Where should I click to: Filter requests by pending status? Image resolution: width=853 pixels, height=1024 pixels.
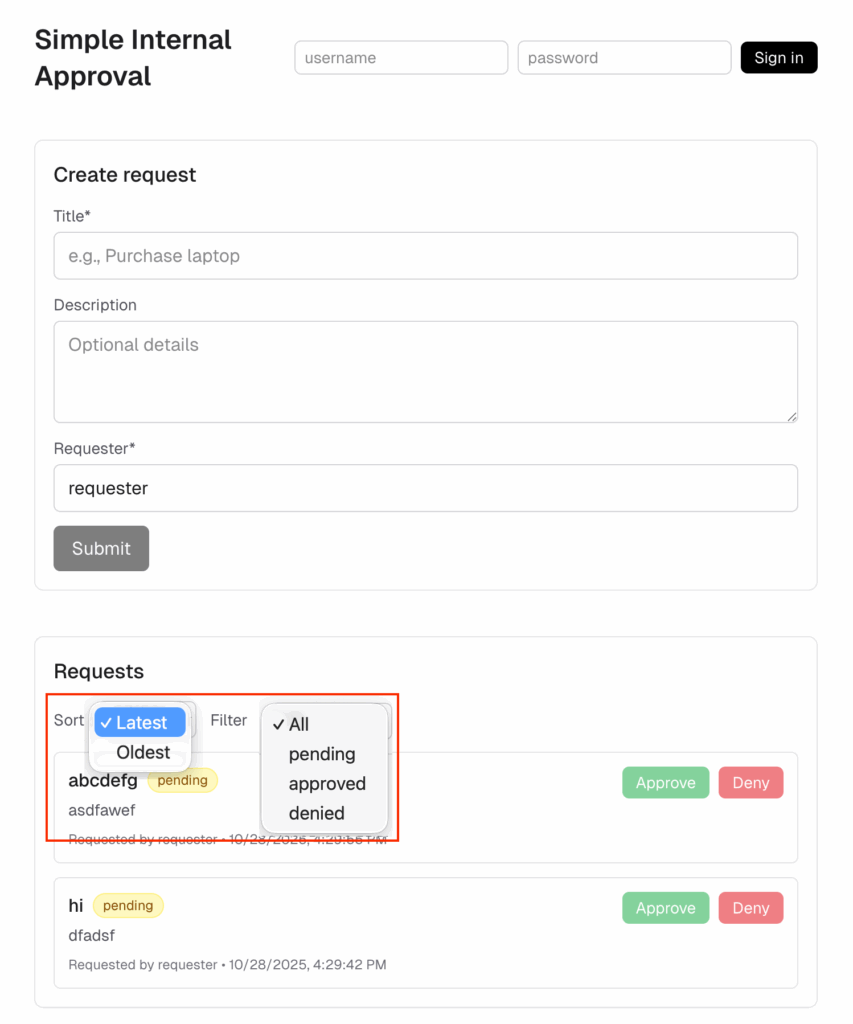(322, 754)
